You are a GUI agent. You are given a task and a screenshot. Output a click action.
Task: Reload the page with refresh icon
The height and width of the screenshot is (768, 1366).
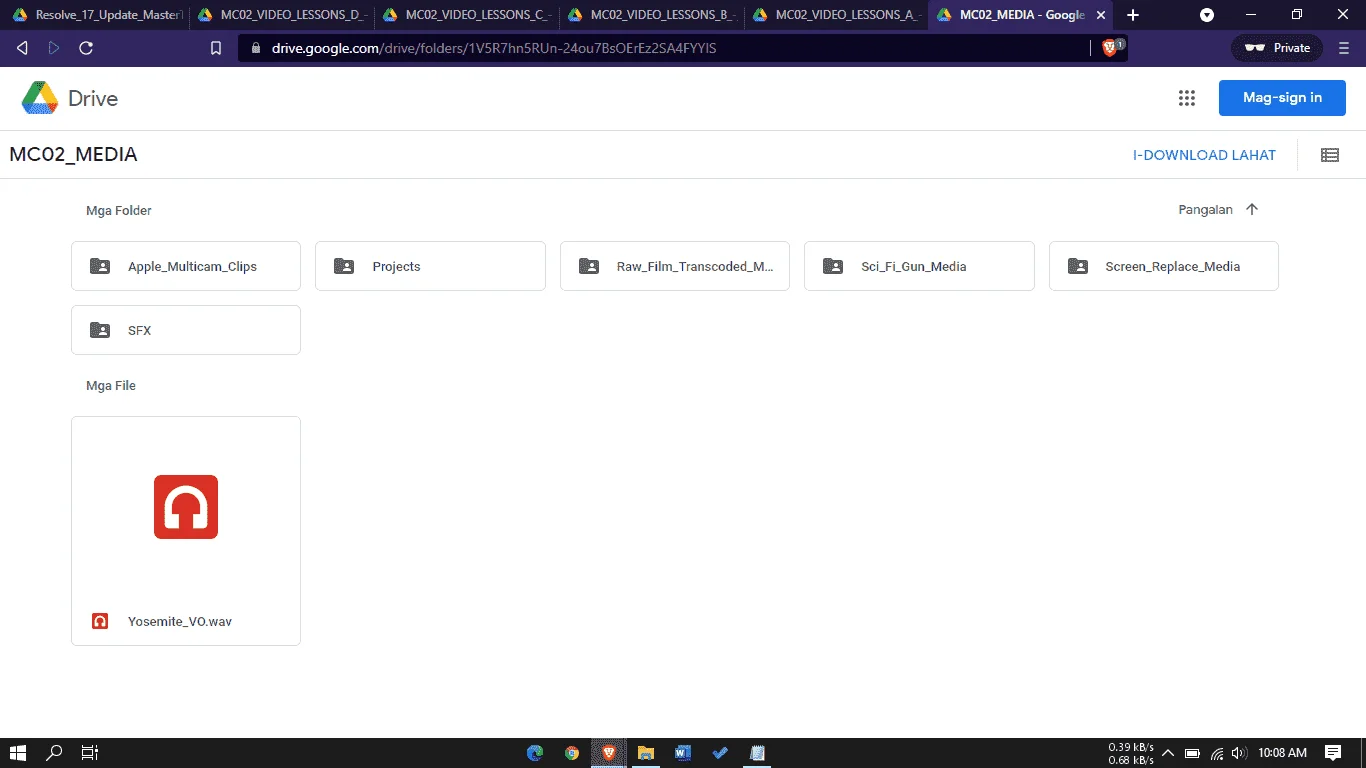(x=86, y=48)
